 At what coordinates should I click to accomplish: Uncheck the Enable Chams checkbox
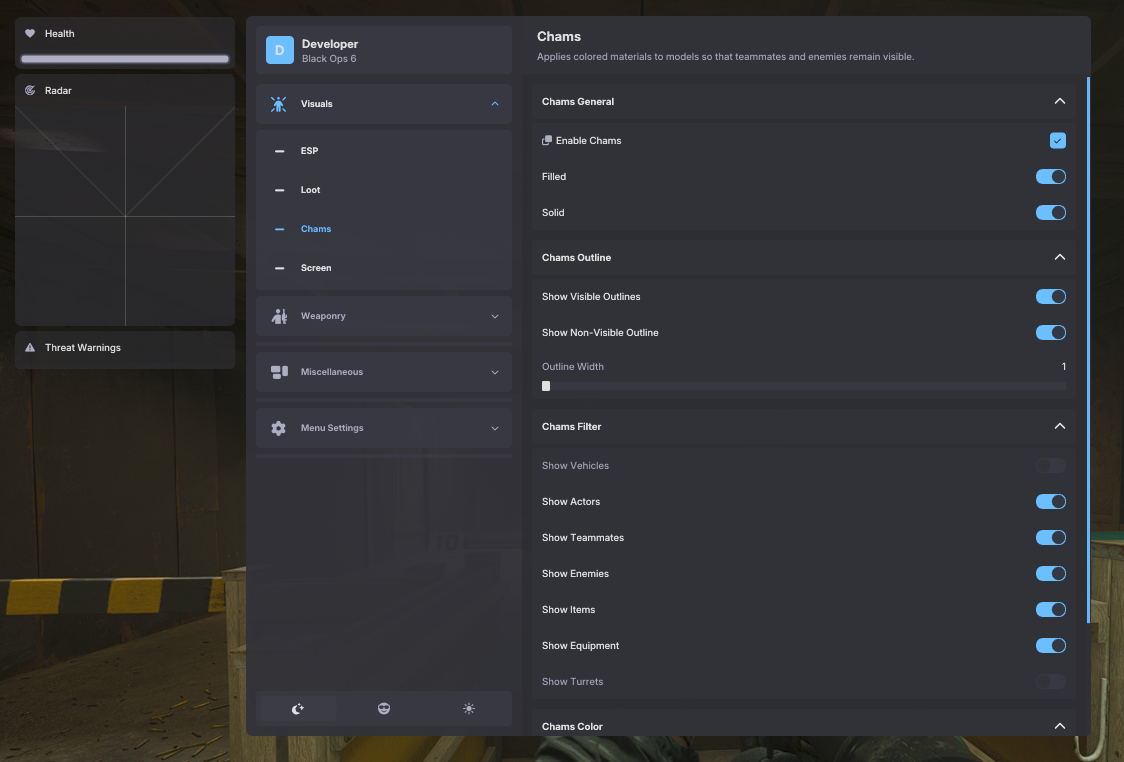1057,141
